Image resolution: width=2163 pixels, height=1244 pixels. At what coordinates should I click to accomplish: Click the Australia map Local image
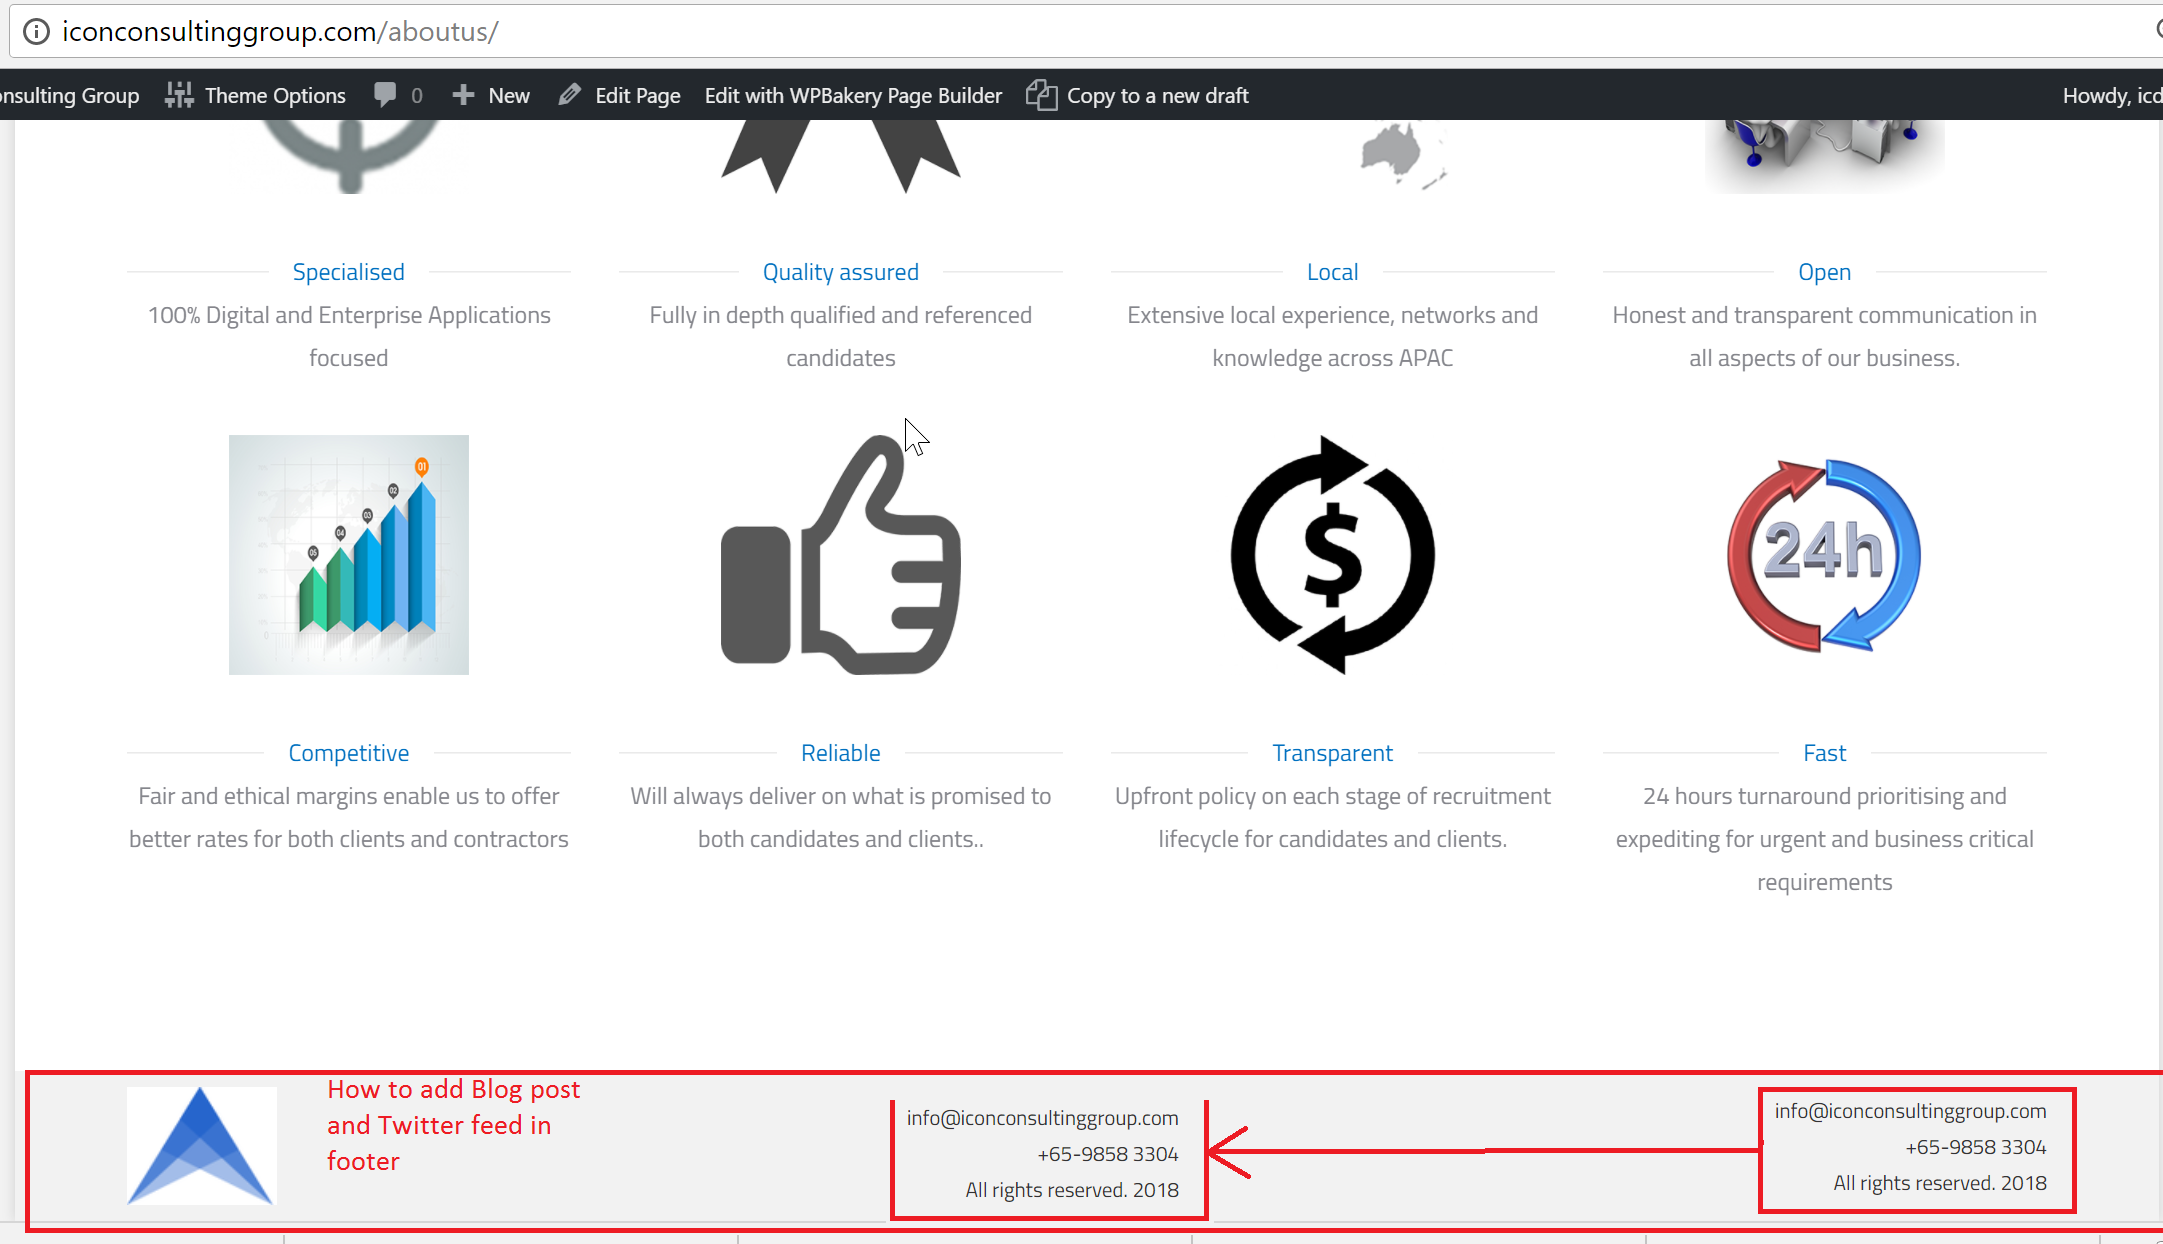coord(1404,156)
